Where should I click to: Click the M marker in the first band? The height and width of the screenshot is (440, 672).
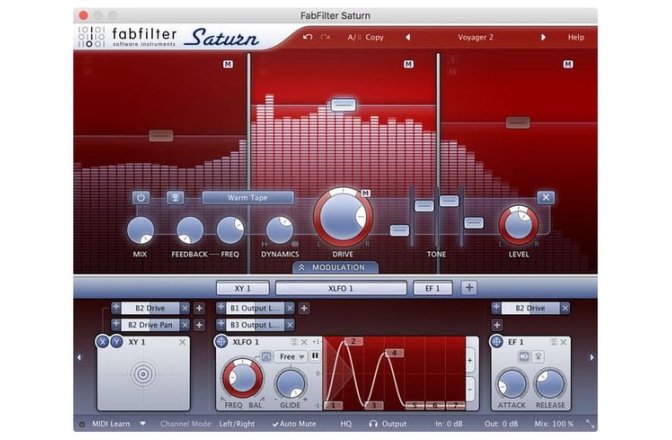228,64
